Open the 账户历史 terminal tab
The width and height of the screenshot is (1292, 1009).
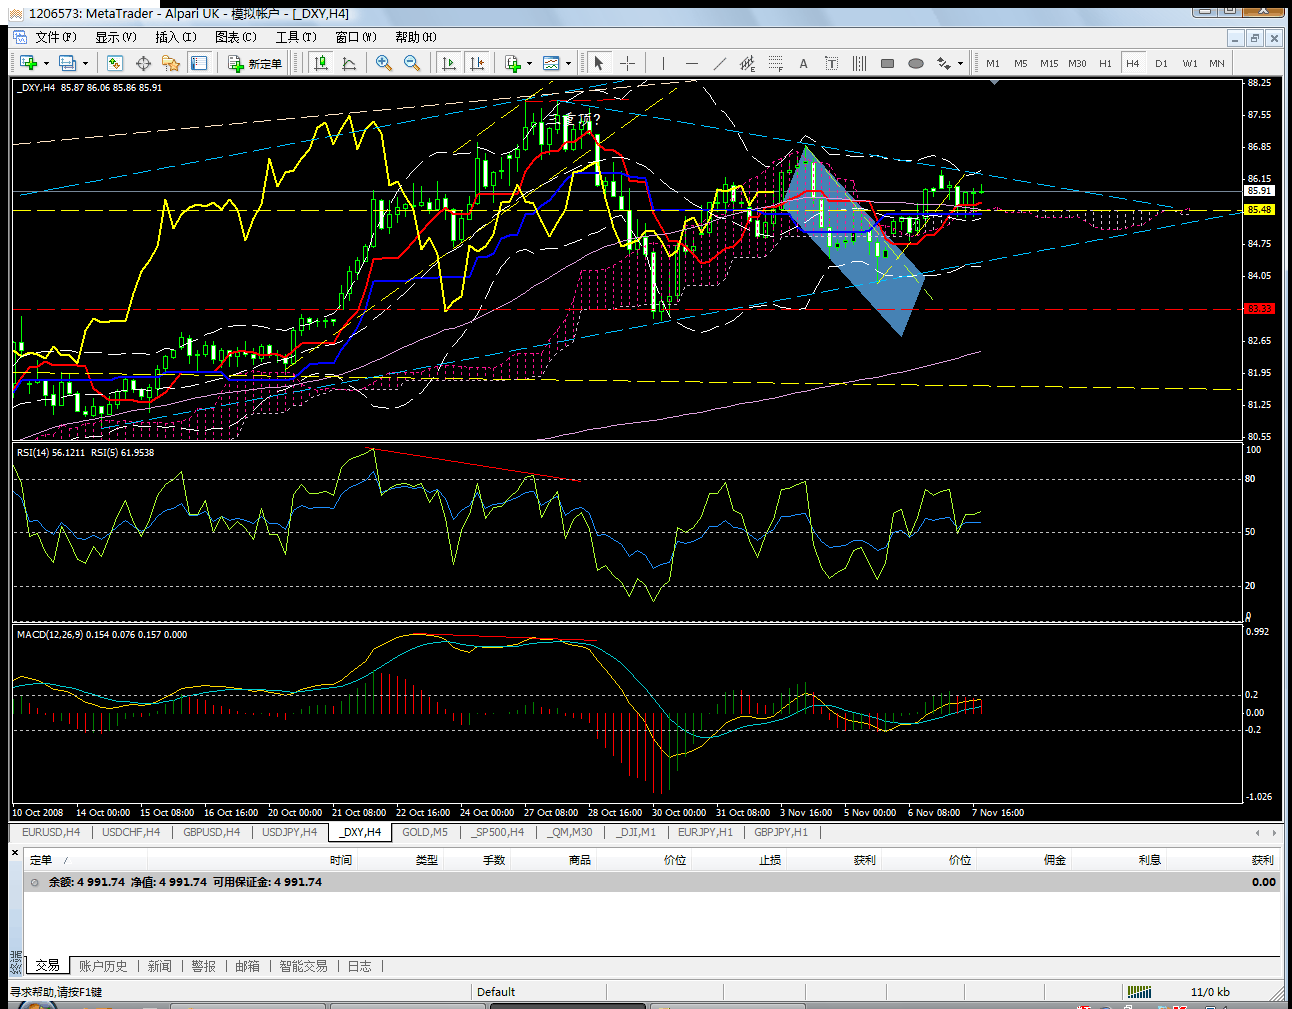point(103,966)
